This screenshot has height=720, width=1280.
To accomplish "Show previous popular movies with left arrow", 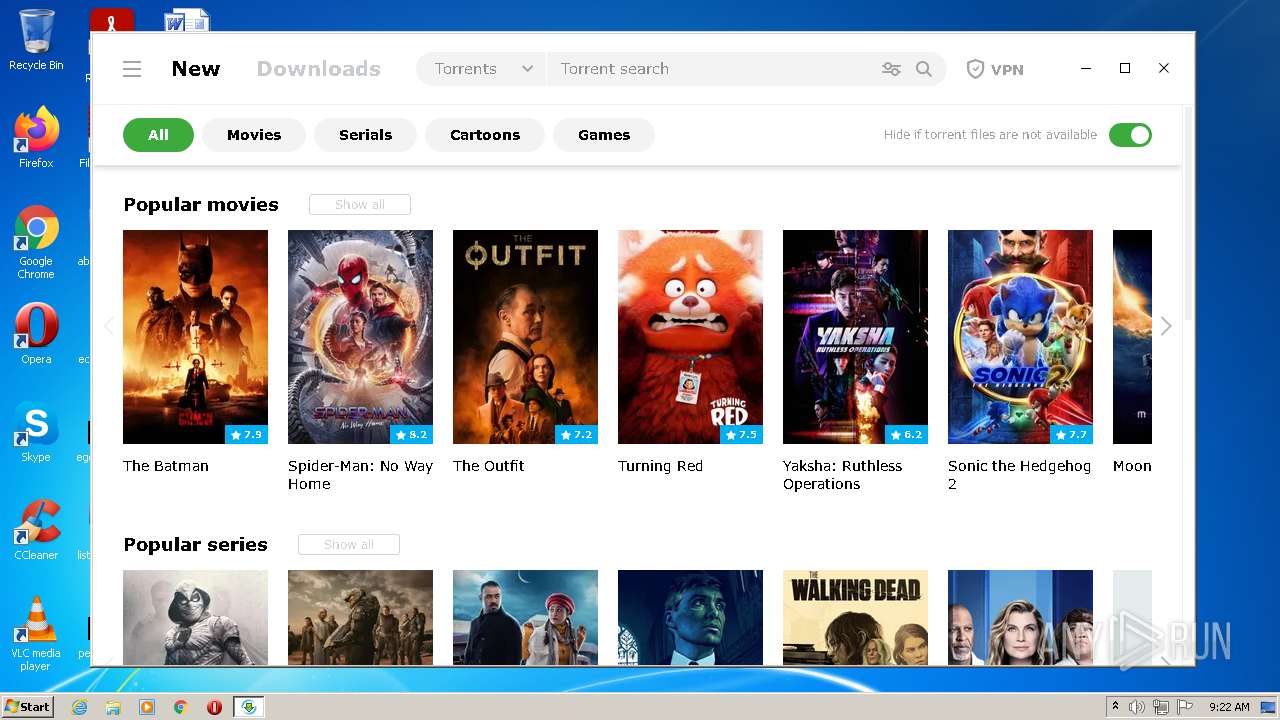I will coord(109,326).
